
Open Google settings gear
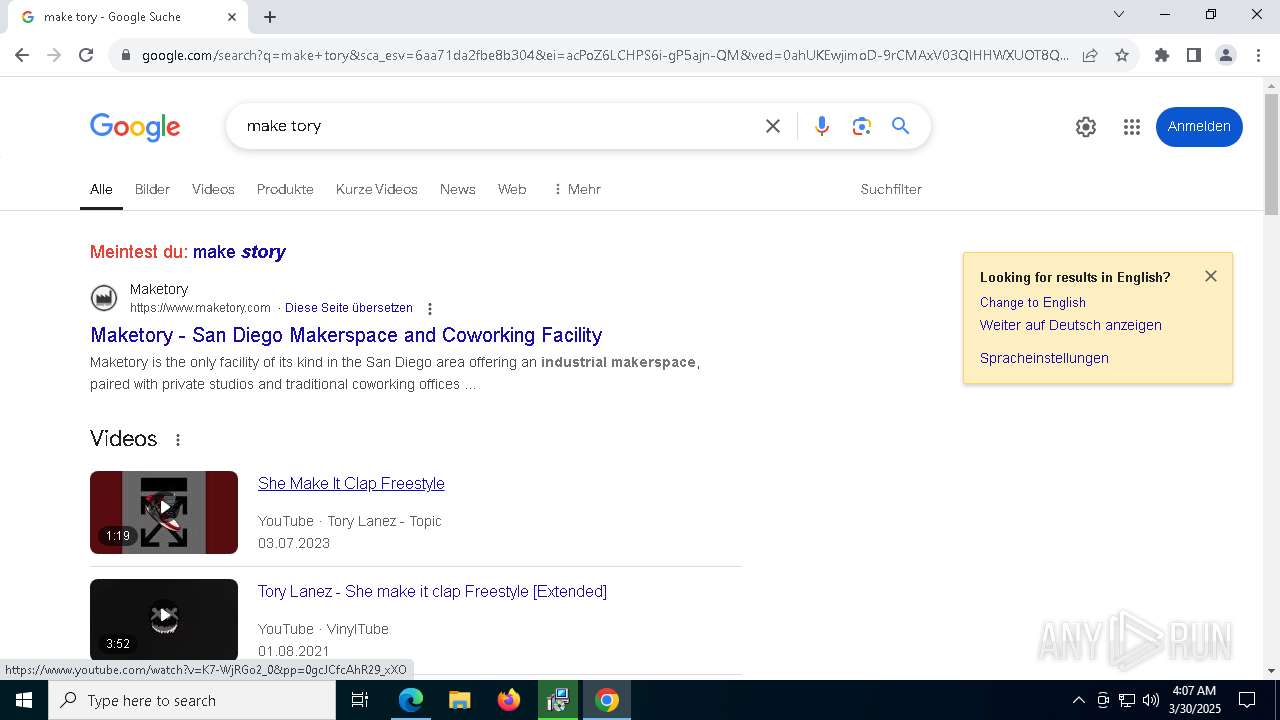pyautogui.click(x=1086, y=127)
